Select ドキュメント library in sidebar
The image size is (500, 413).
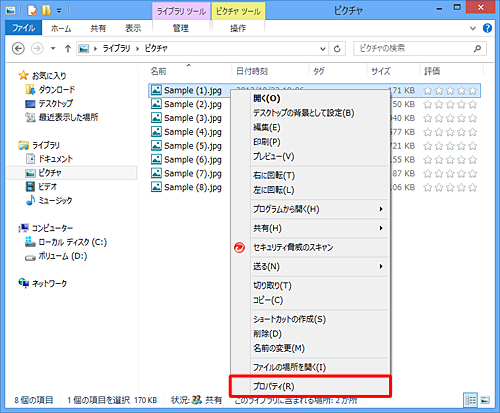[x=49, y=159]
